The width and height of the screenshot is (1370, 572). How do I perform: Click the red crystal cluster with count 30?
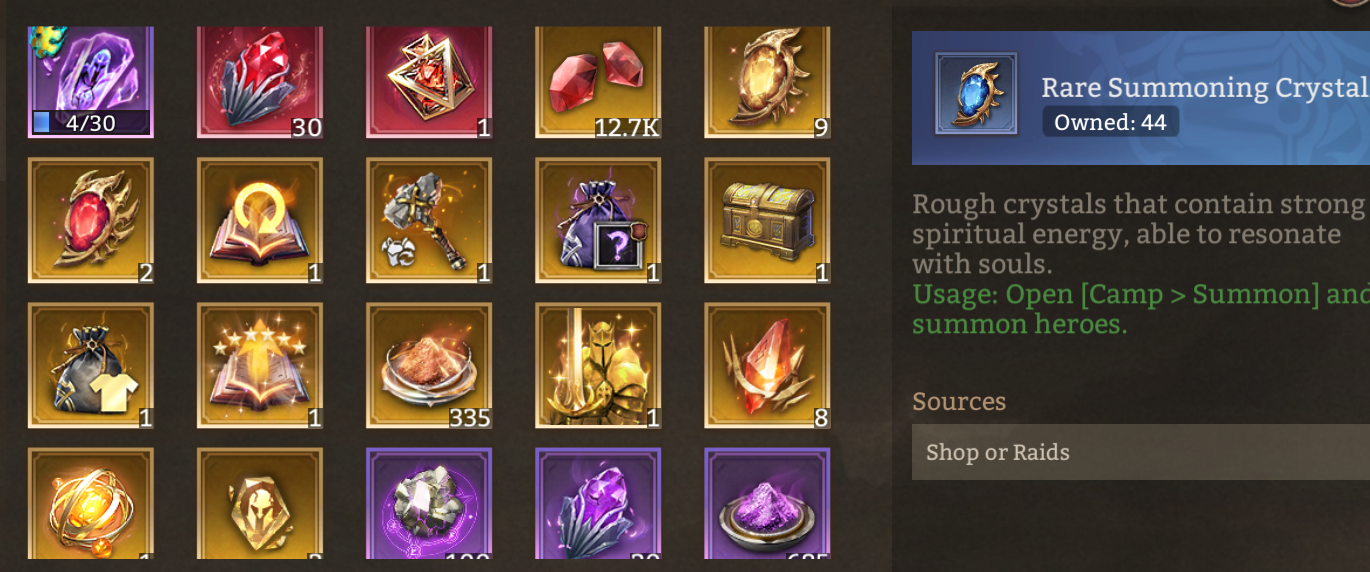(x=260, y=82)
